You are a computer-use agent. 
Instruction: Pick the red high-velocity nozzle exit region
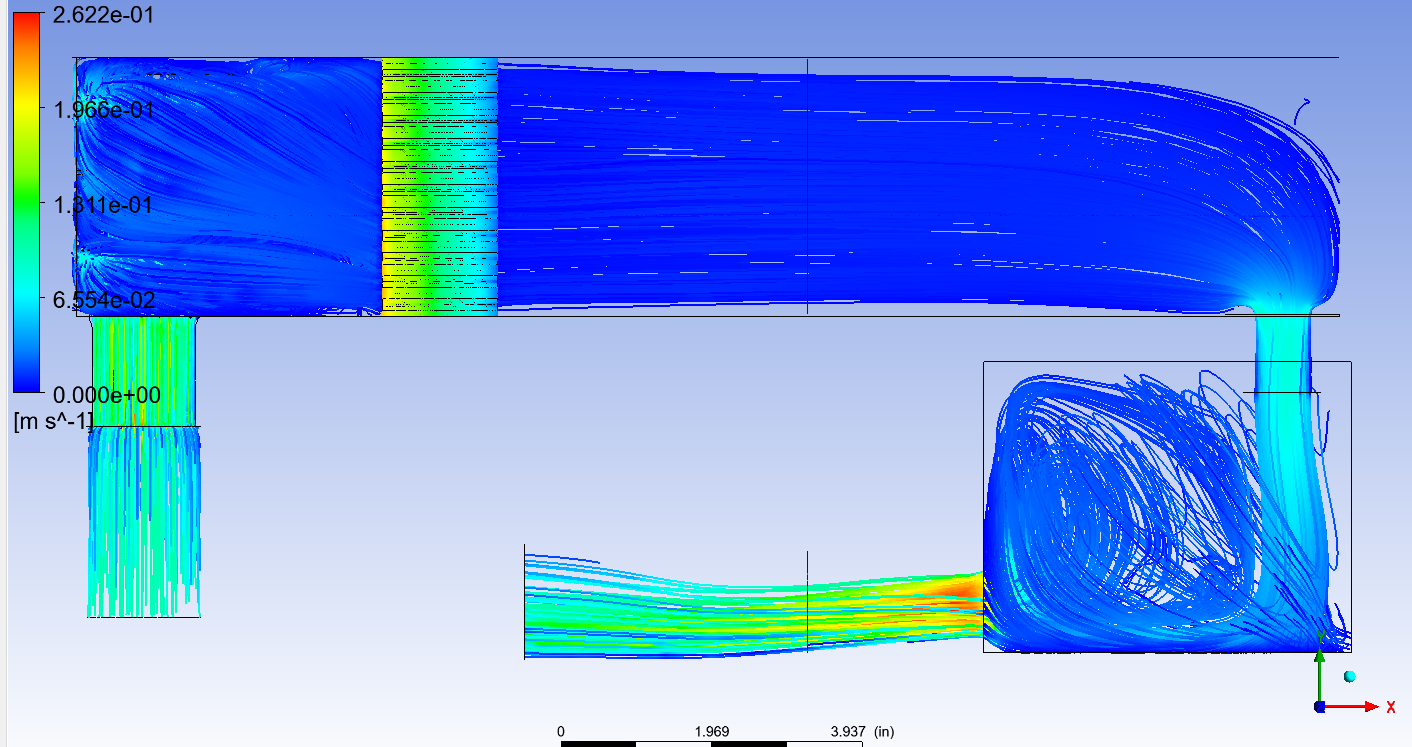coord(958,590)
